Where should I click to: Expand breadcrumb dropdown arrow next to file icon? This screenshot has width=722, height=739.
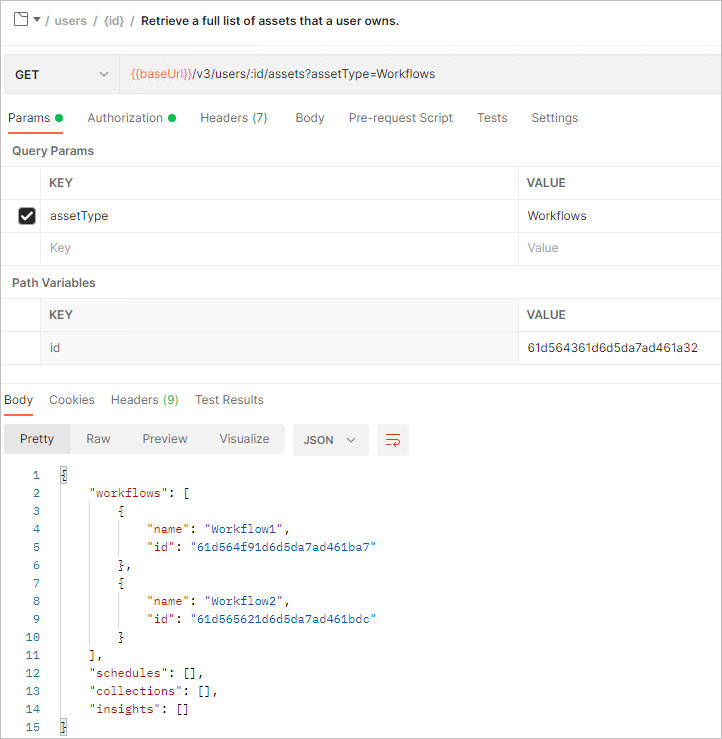tap(37, 20)
